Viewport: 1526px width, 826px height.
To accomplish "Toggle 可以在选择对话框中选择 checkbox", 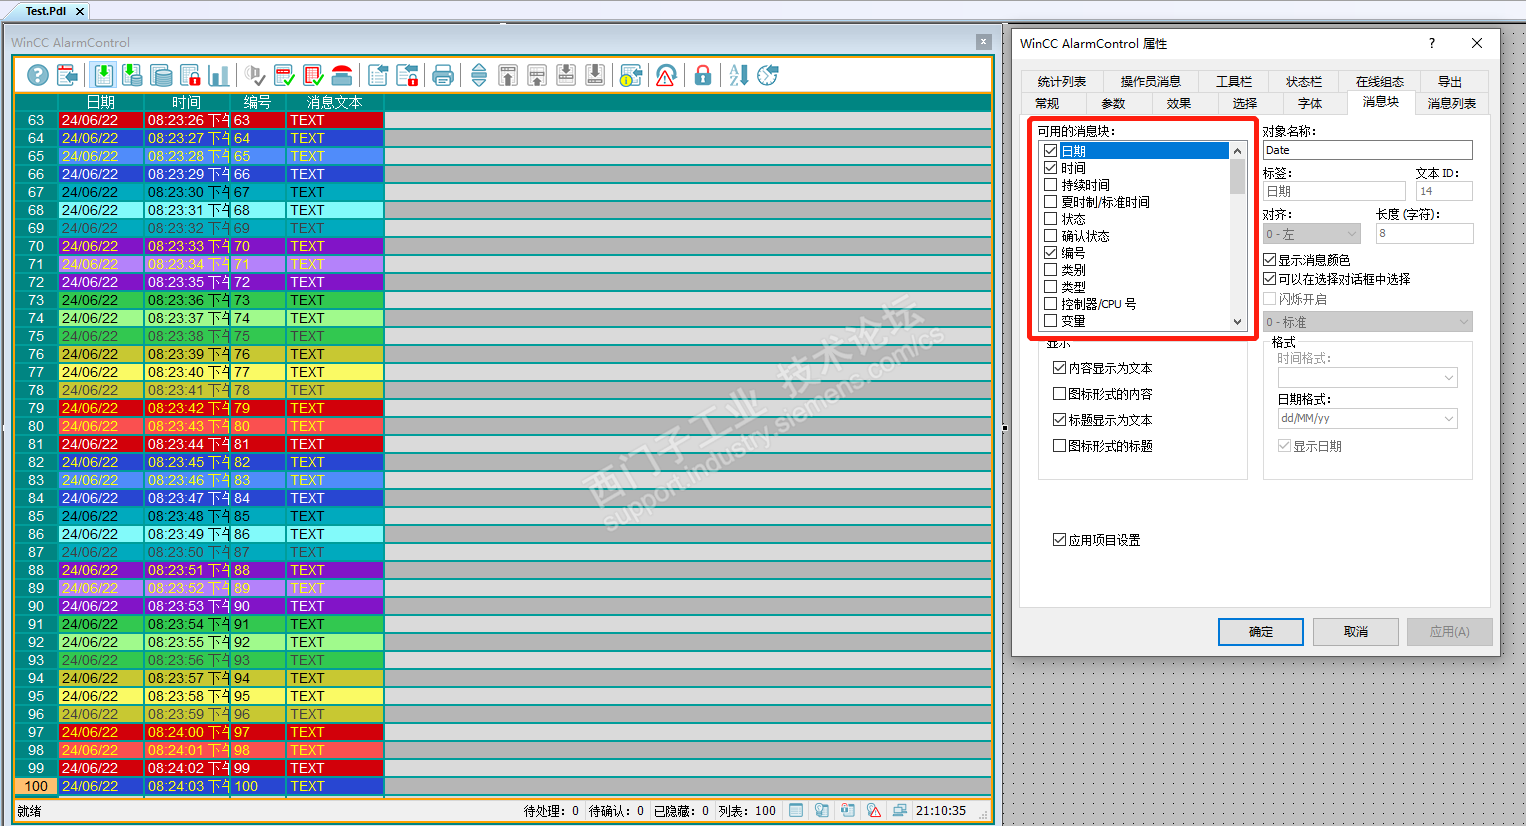I will [1270, 279].
